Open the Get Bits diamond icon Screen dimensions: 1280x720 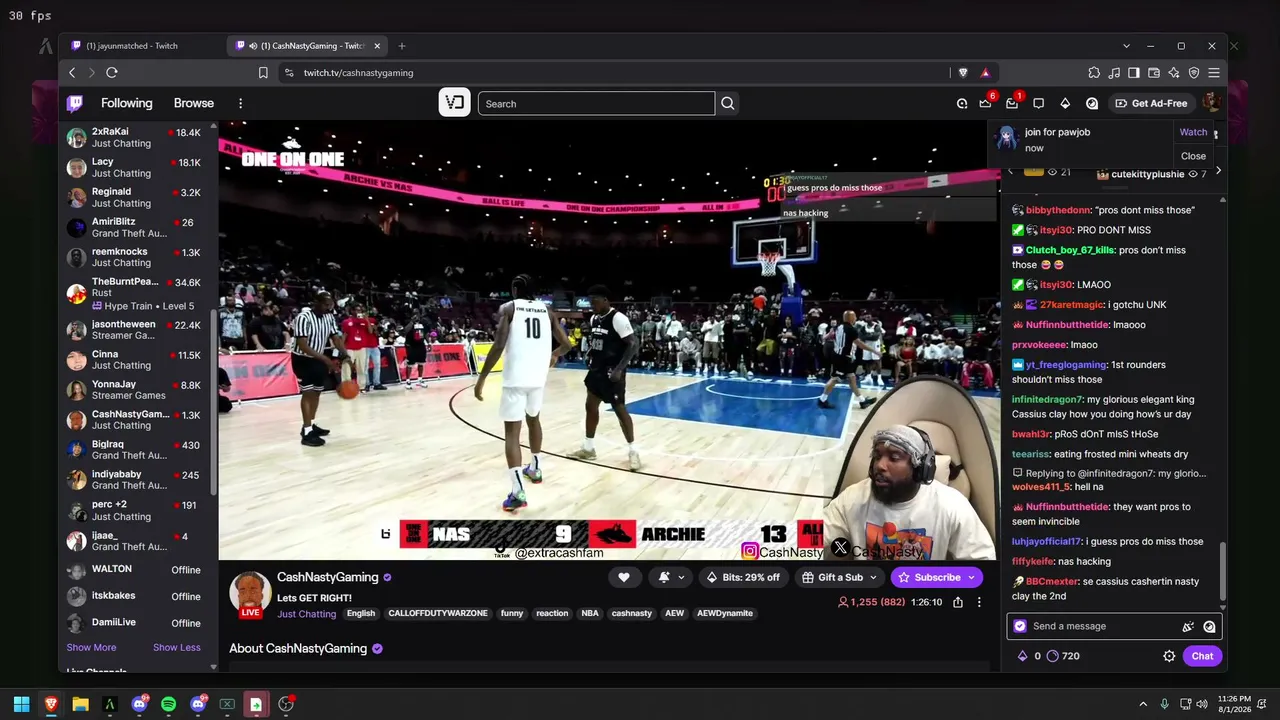click(1065, 103)
